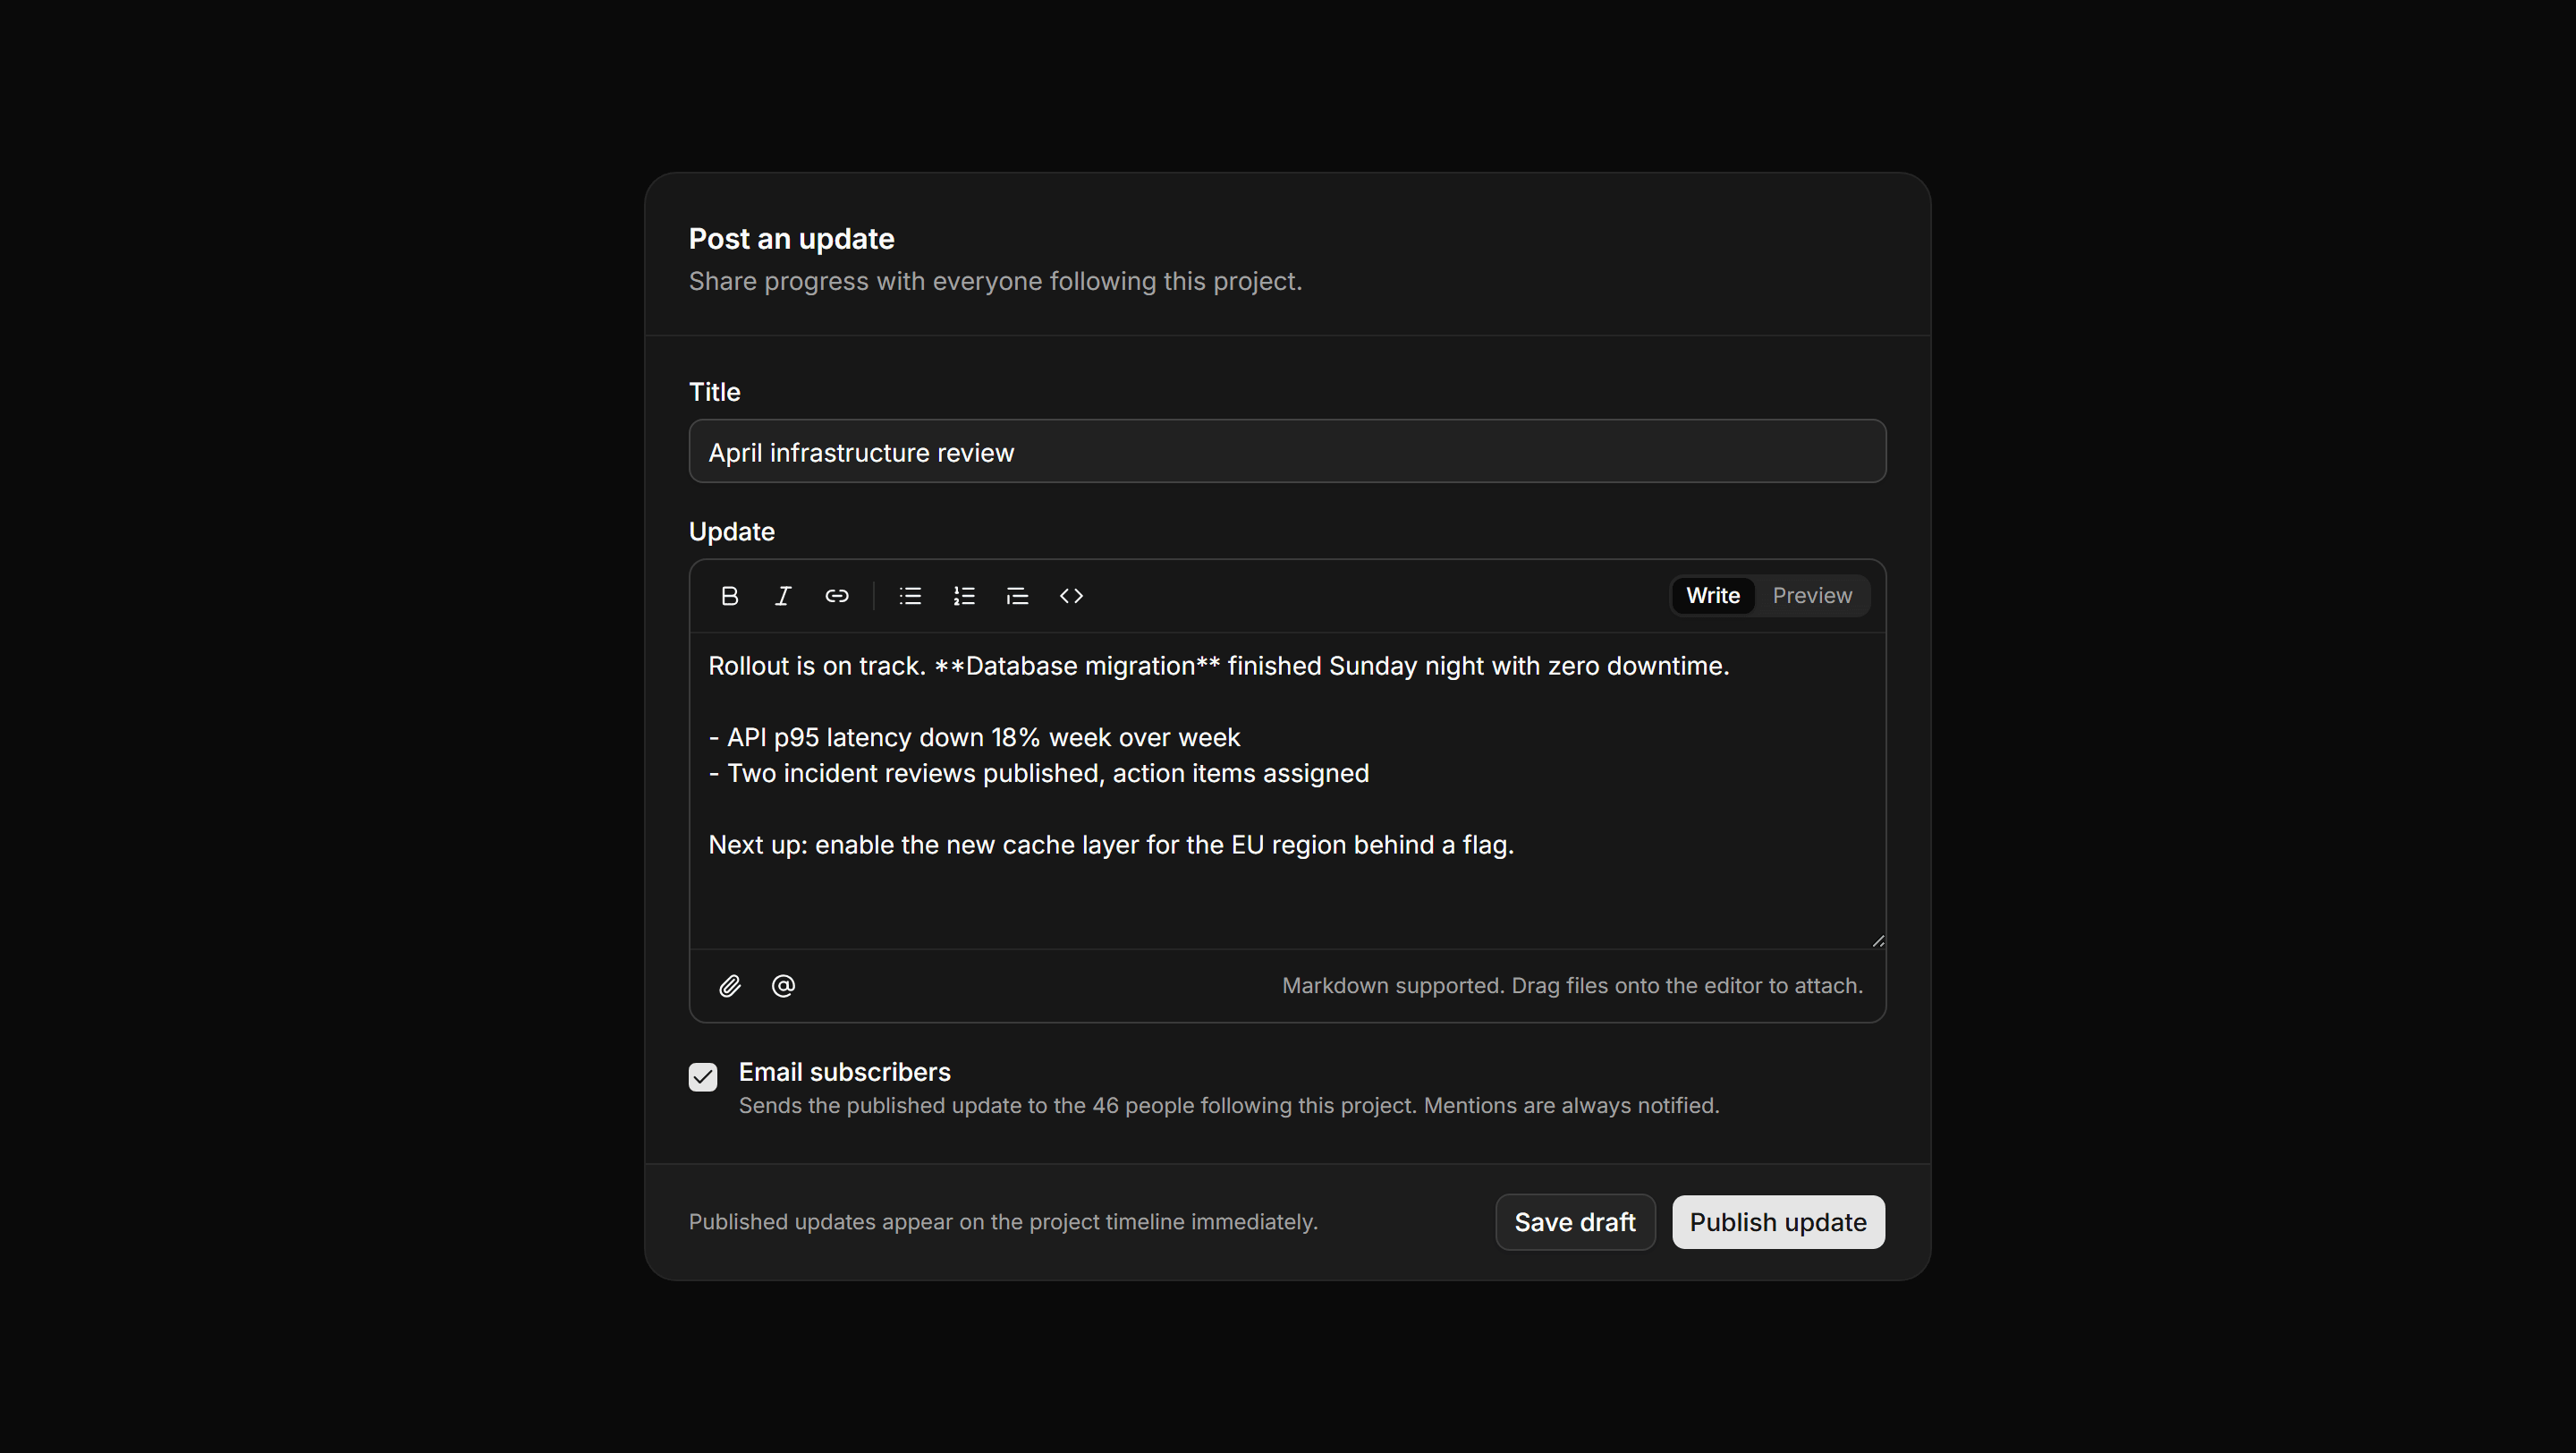Click the "Rollout is on track" first line

pos(1218,666)
